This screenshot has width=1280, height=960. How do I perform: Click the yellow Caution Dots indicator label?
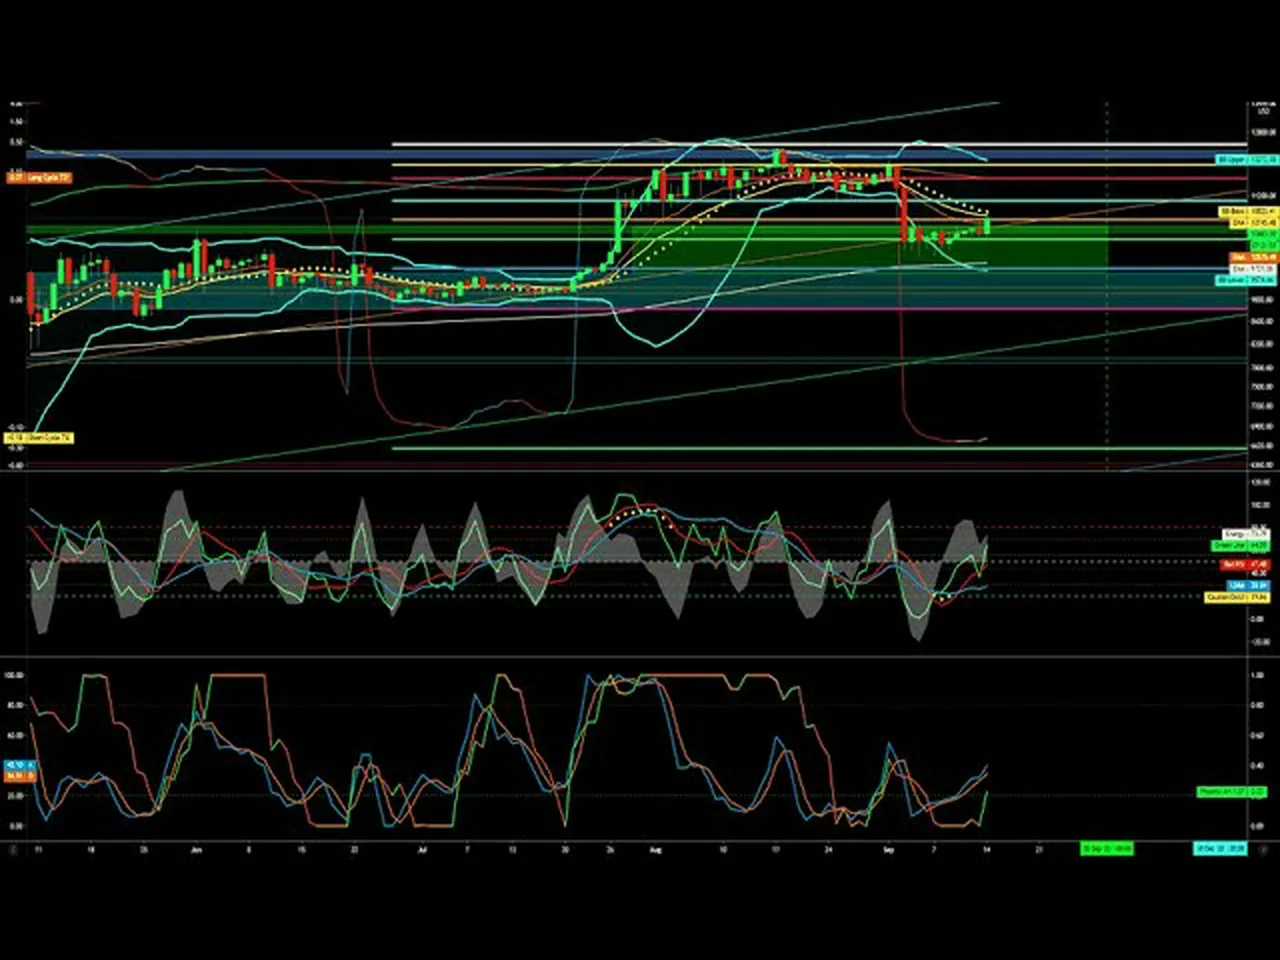1237,597
